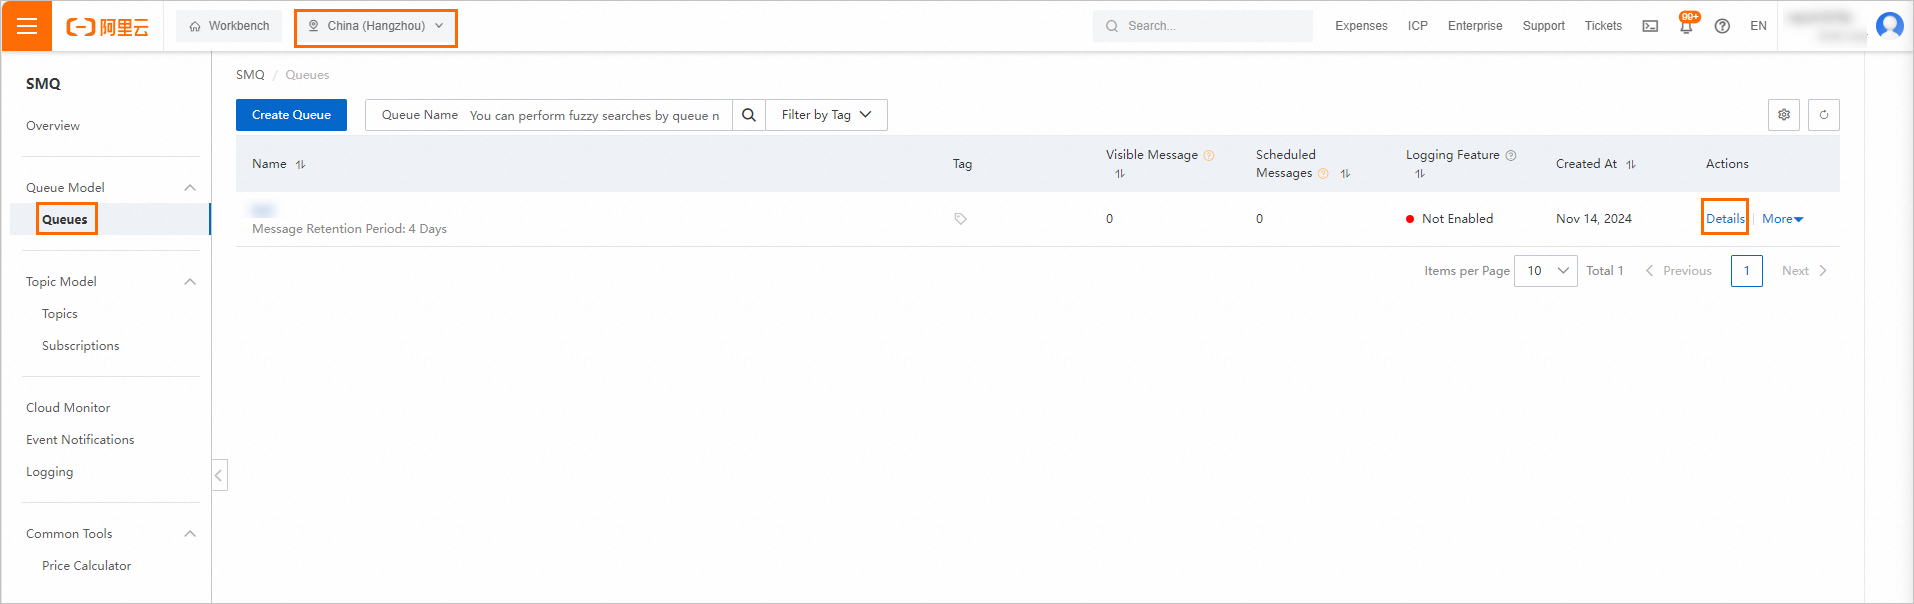Sort by Logging Feature

point(1420,174)
